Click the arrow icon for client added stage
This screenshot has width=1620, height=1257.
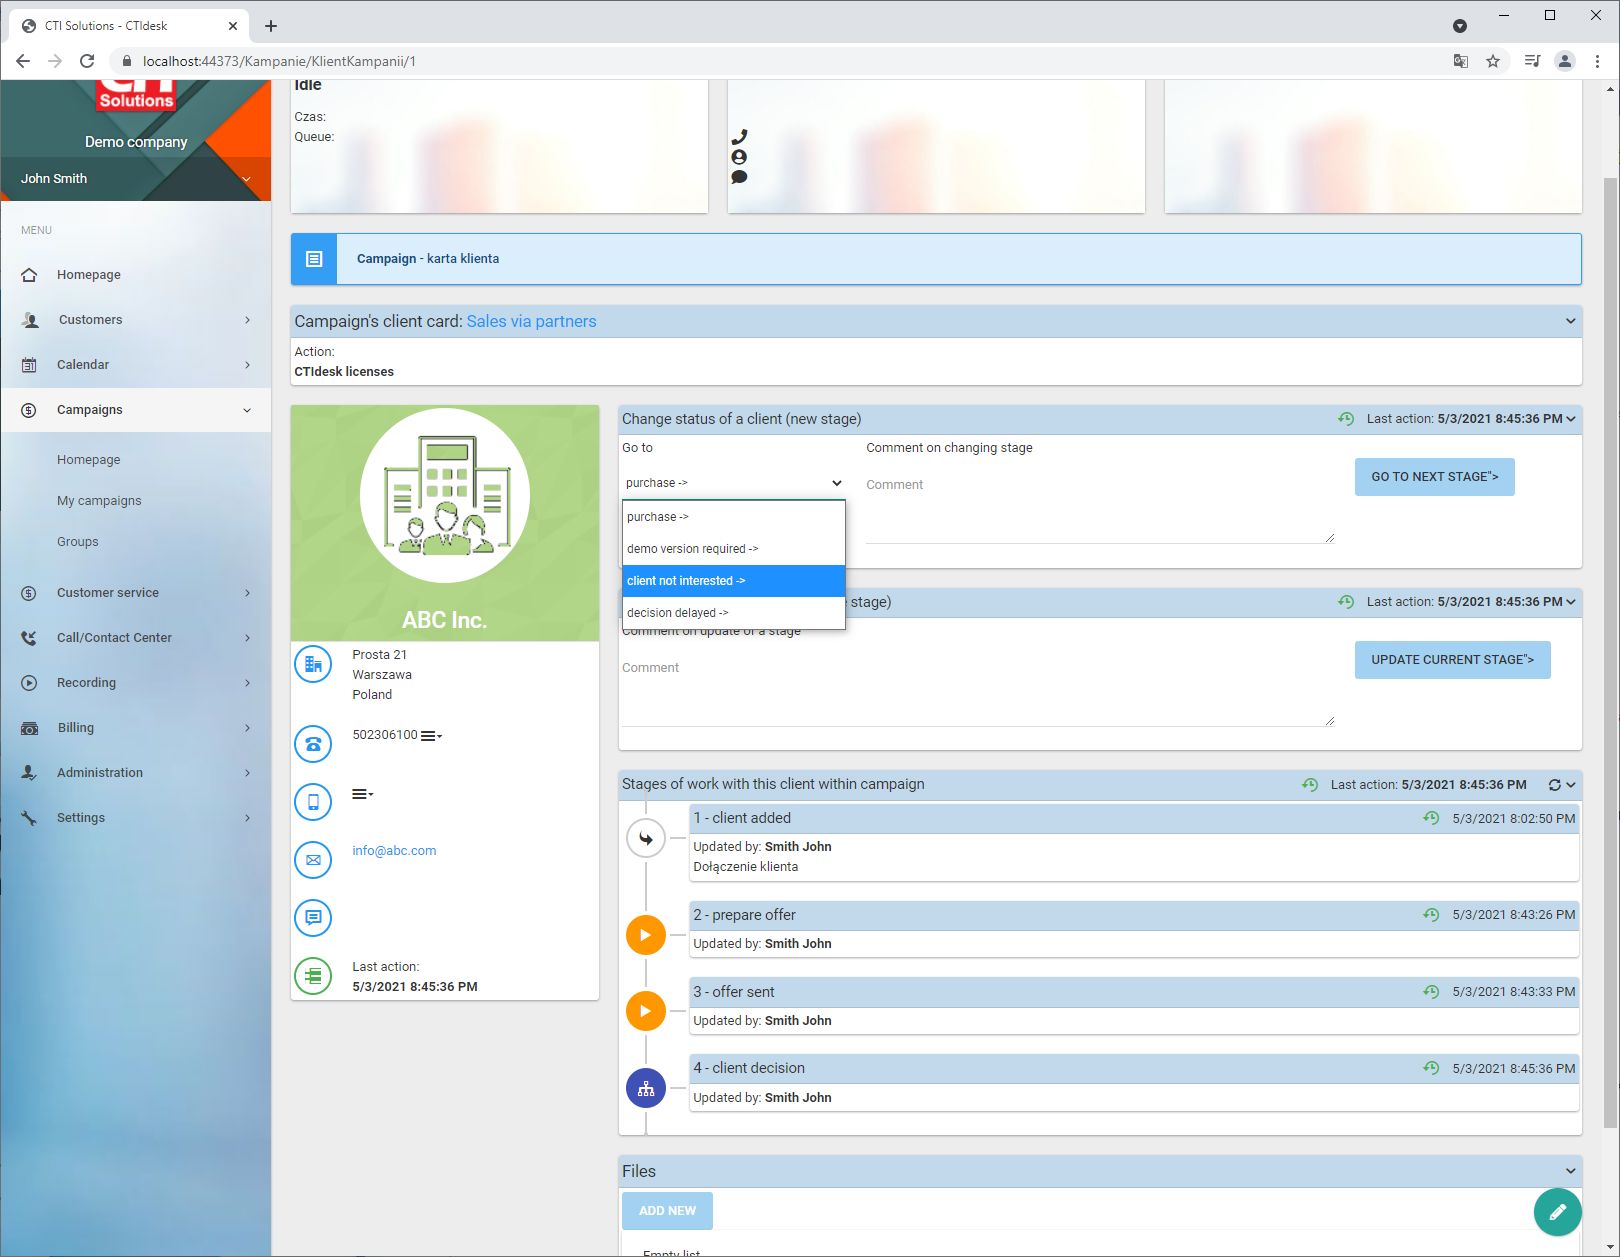point(646,838)
